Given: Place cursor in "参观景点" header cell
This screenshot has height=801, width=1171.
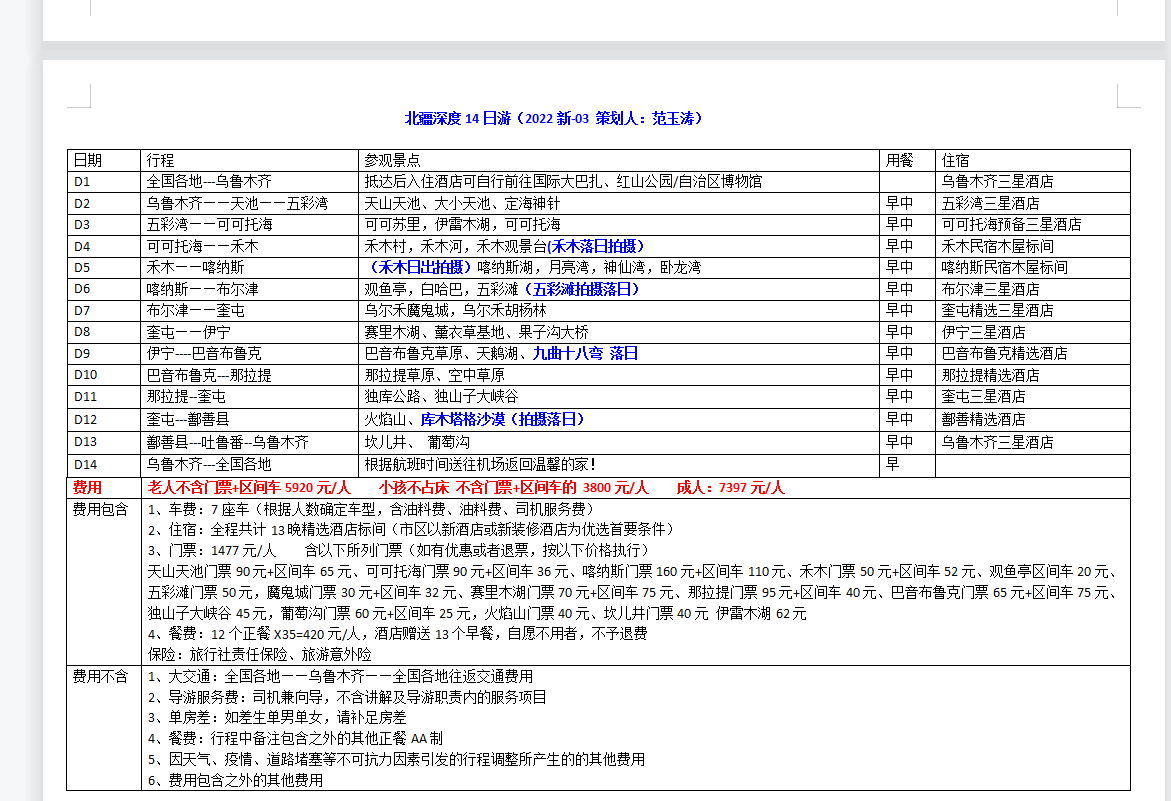Looking at the screenshot, I should pyautogui.click(x=392, y=160).
